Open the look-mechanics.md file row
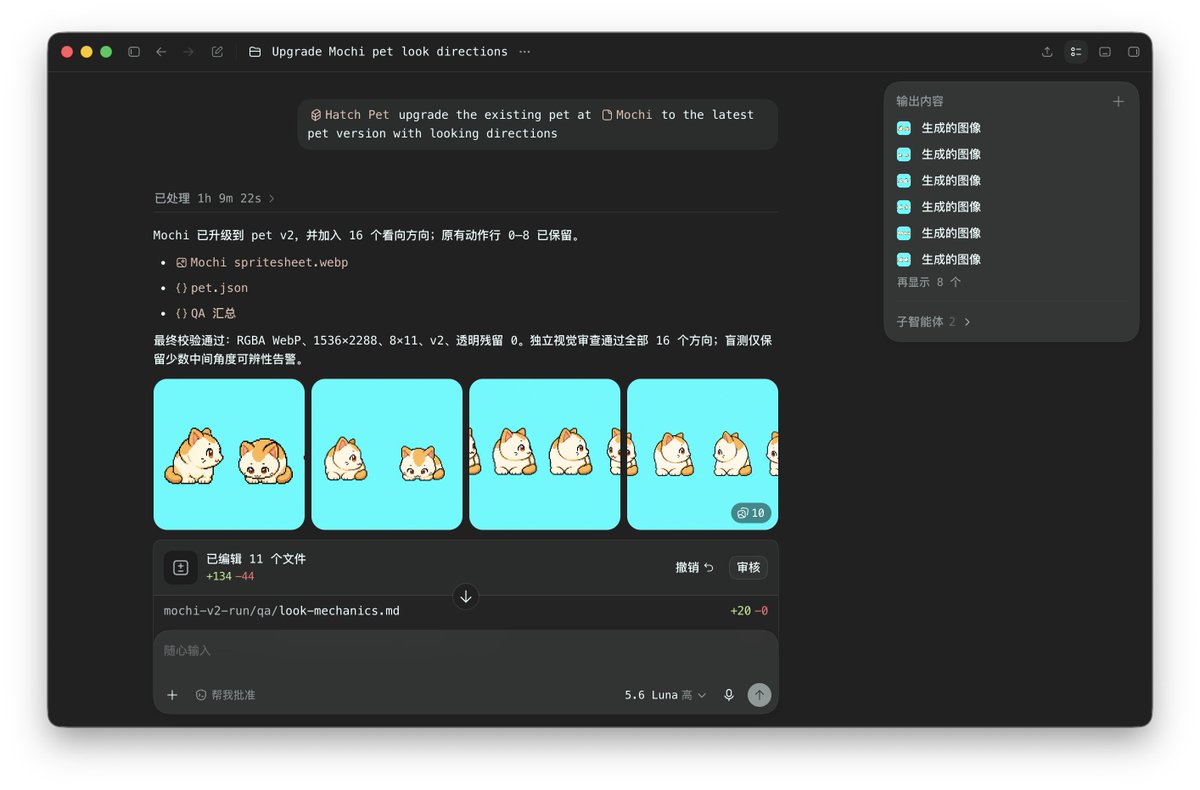The height and width of the screenshot is (790, 1200). pyautogui.click(x=466, y=611)
